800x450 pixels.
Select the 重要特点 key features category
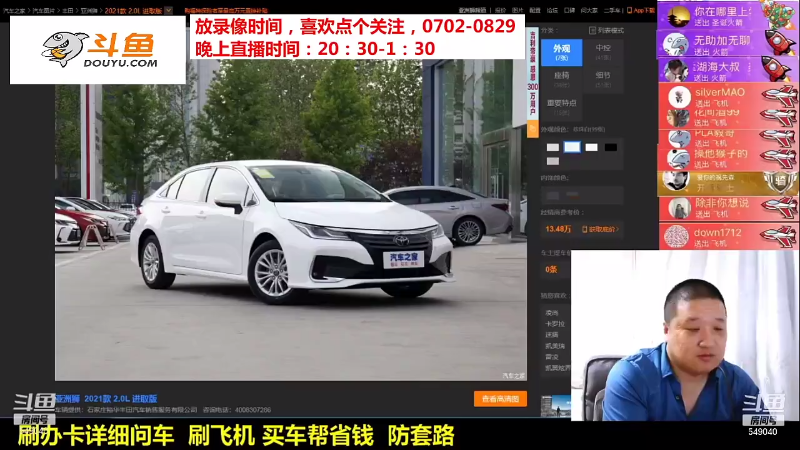point(561,106)
